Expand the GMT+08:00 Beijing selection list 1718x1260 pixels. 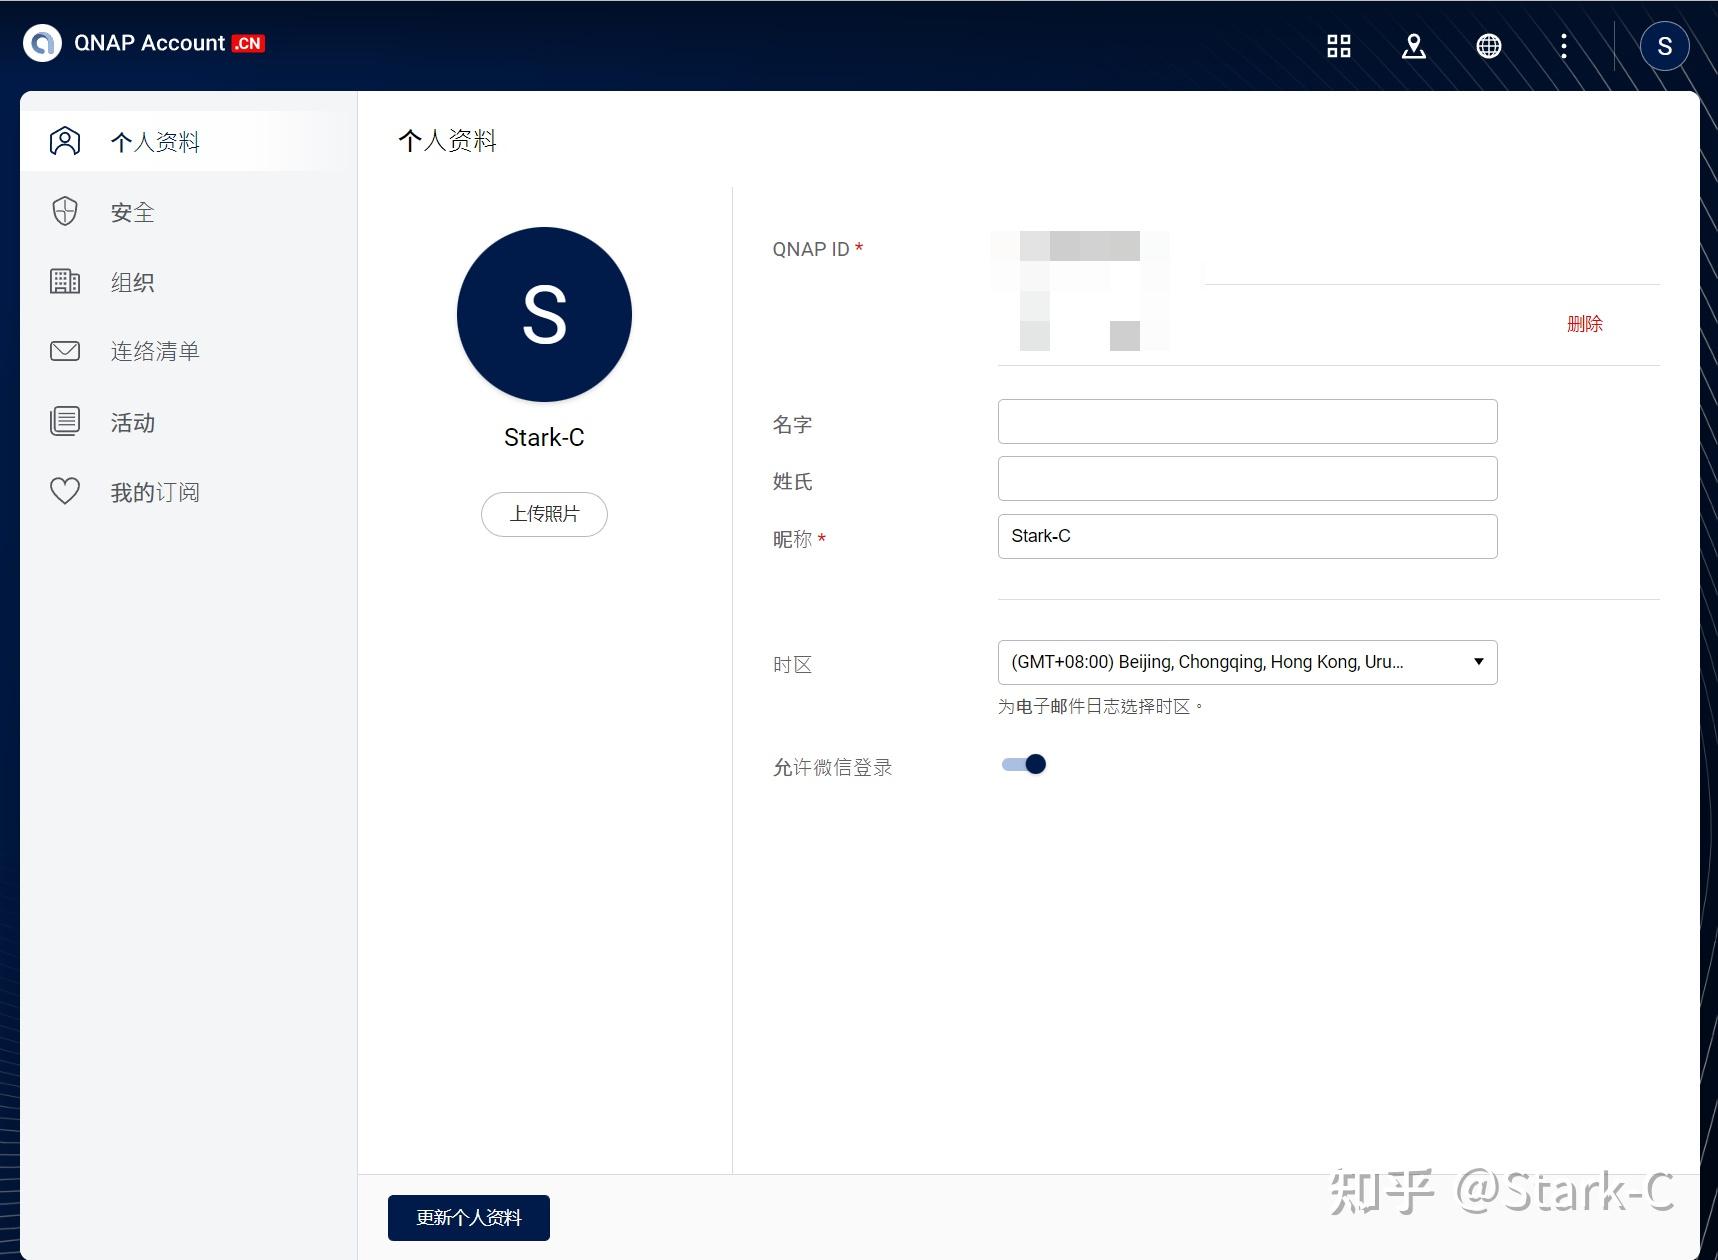pyautogui.click(x=1246, y=661)
